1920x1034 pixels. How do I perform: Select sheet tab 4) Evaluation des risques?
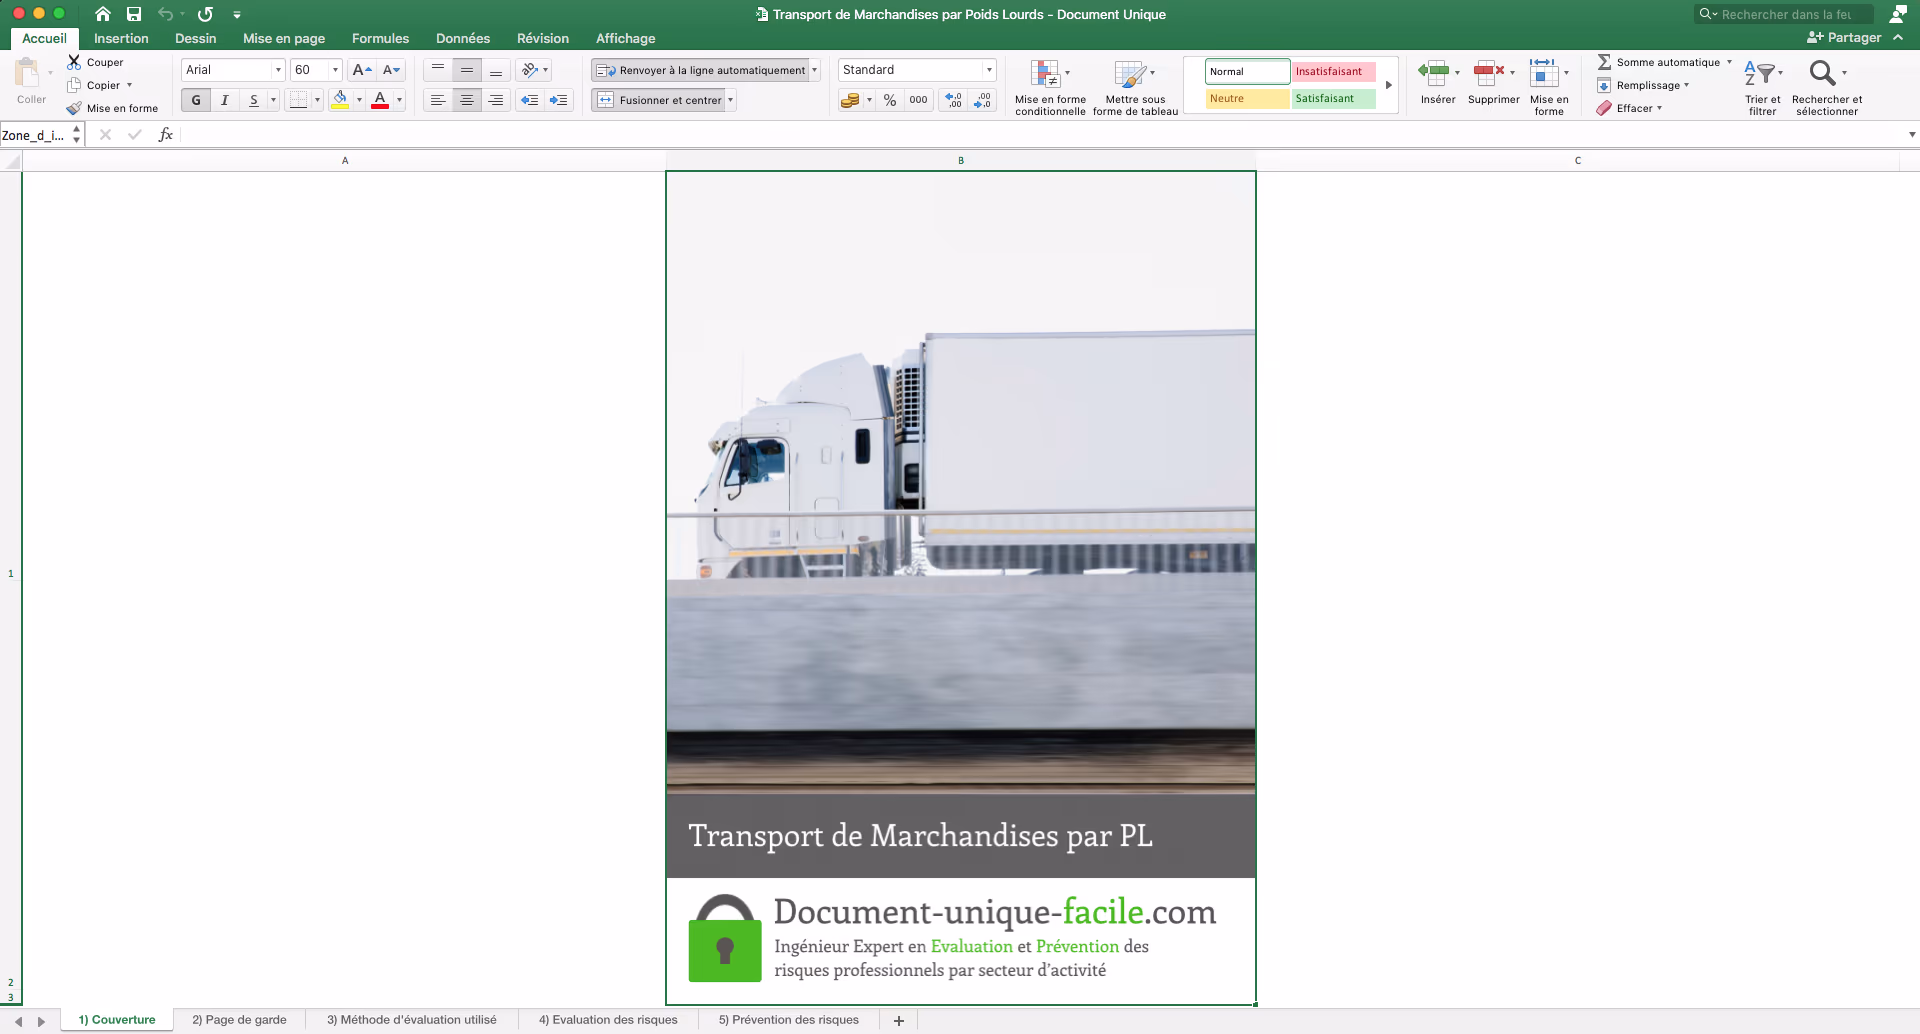pos(608,1020)
